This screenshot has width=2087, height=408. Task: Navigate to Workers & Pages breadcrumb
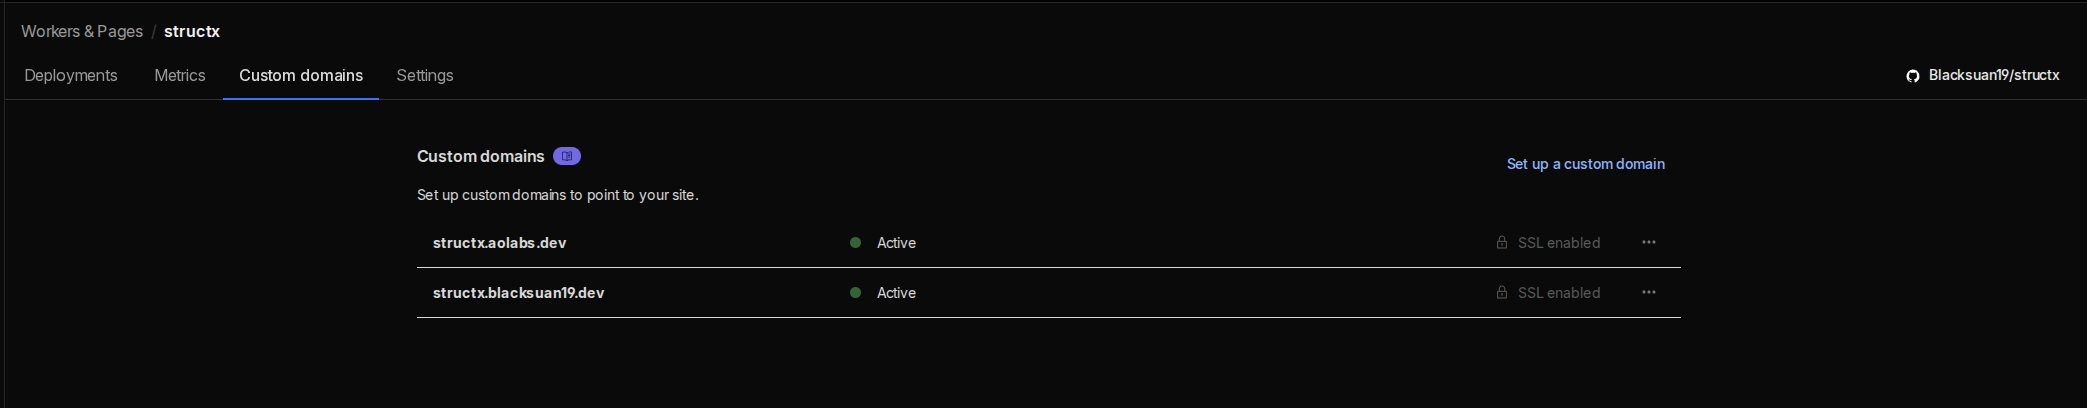[x=82, y=32]
